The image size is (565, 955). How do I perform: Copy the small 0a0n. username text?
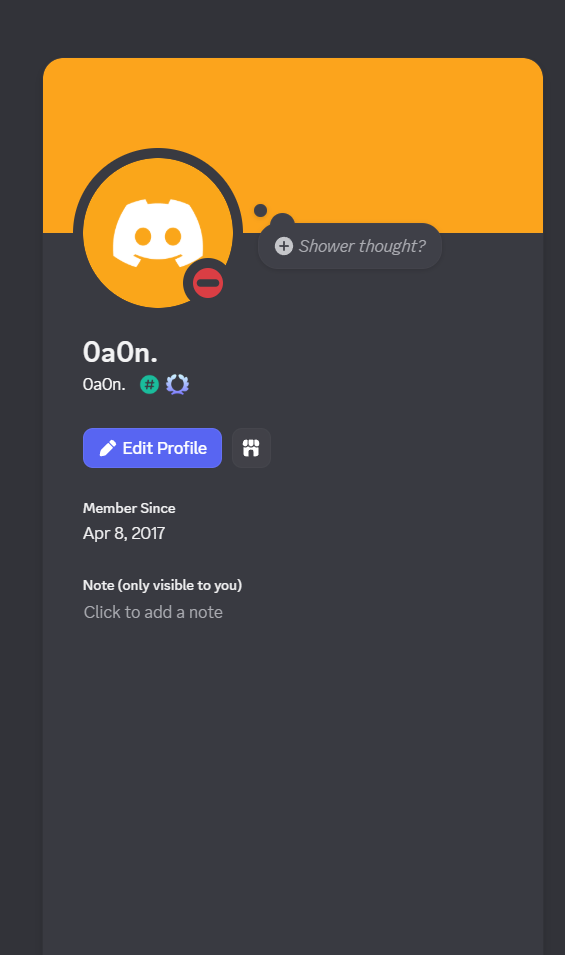104,384
